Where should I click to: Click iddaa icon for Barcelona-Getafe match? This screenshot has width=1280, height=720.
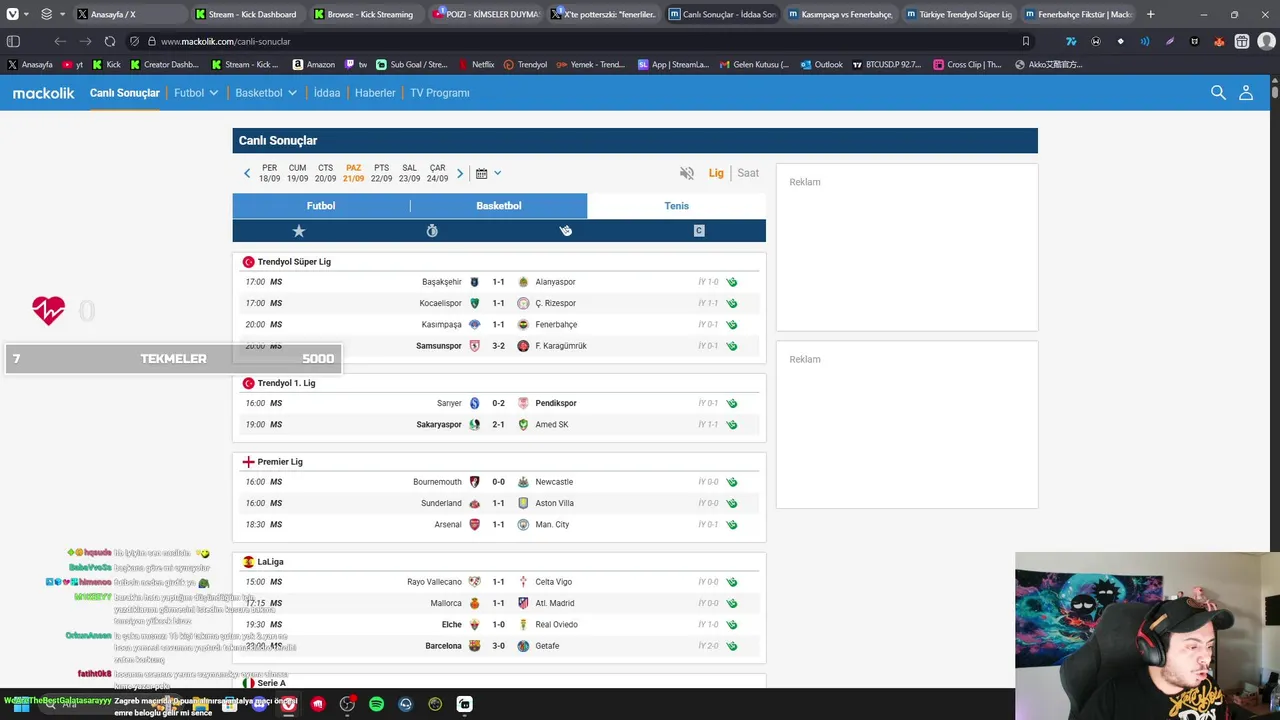(x=732, y=646)
